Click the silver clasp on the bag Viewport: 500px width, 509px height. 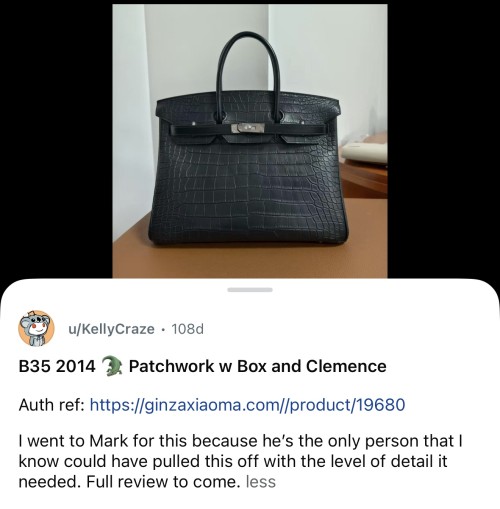pos(248,128)
